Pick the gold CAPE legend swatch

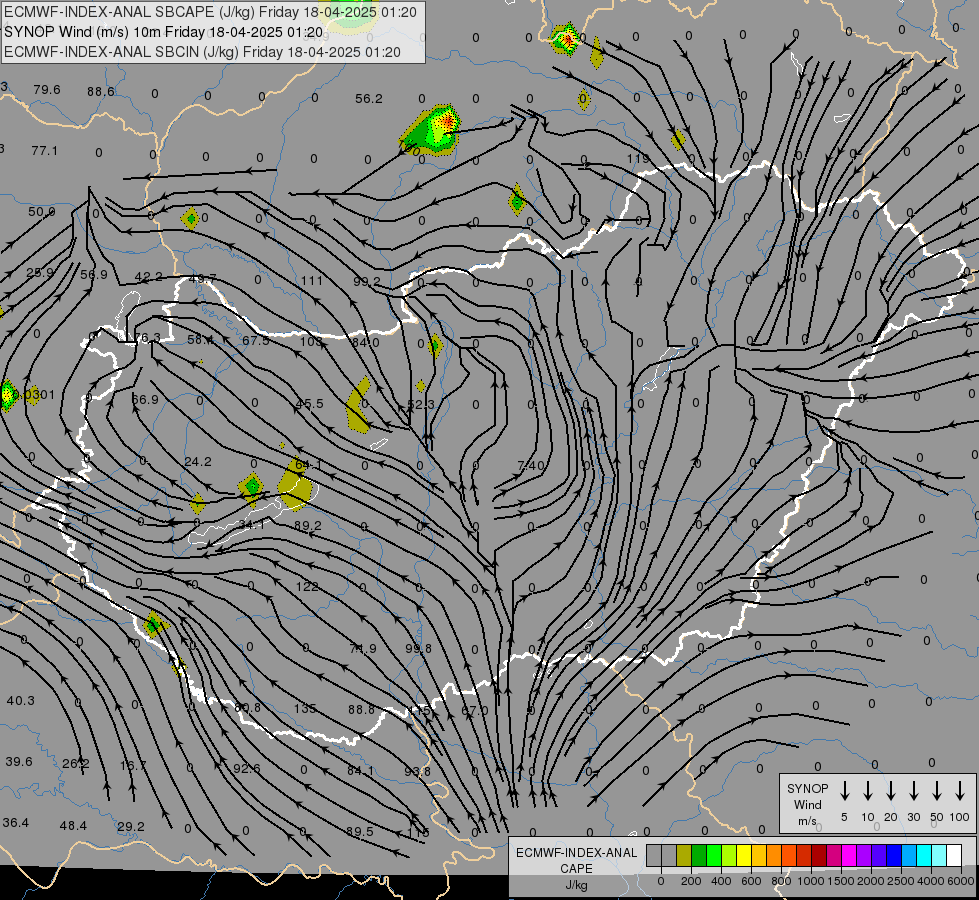pos(759,855)
